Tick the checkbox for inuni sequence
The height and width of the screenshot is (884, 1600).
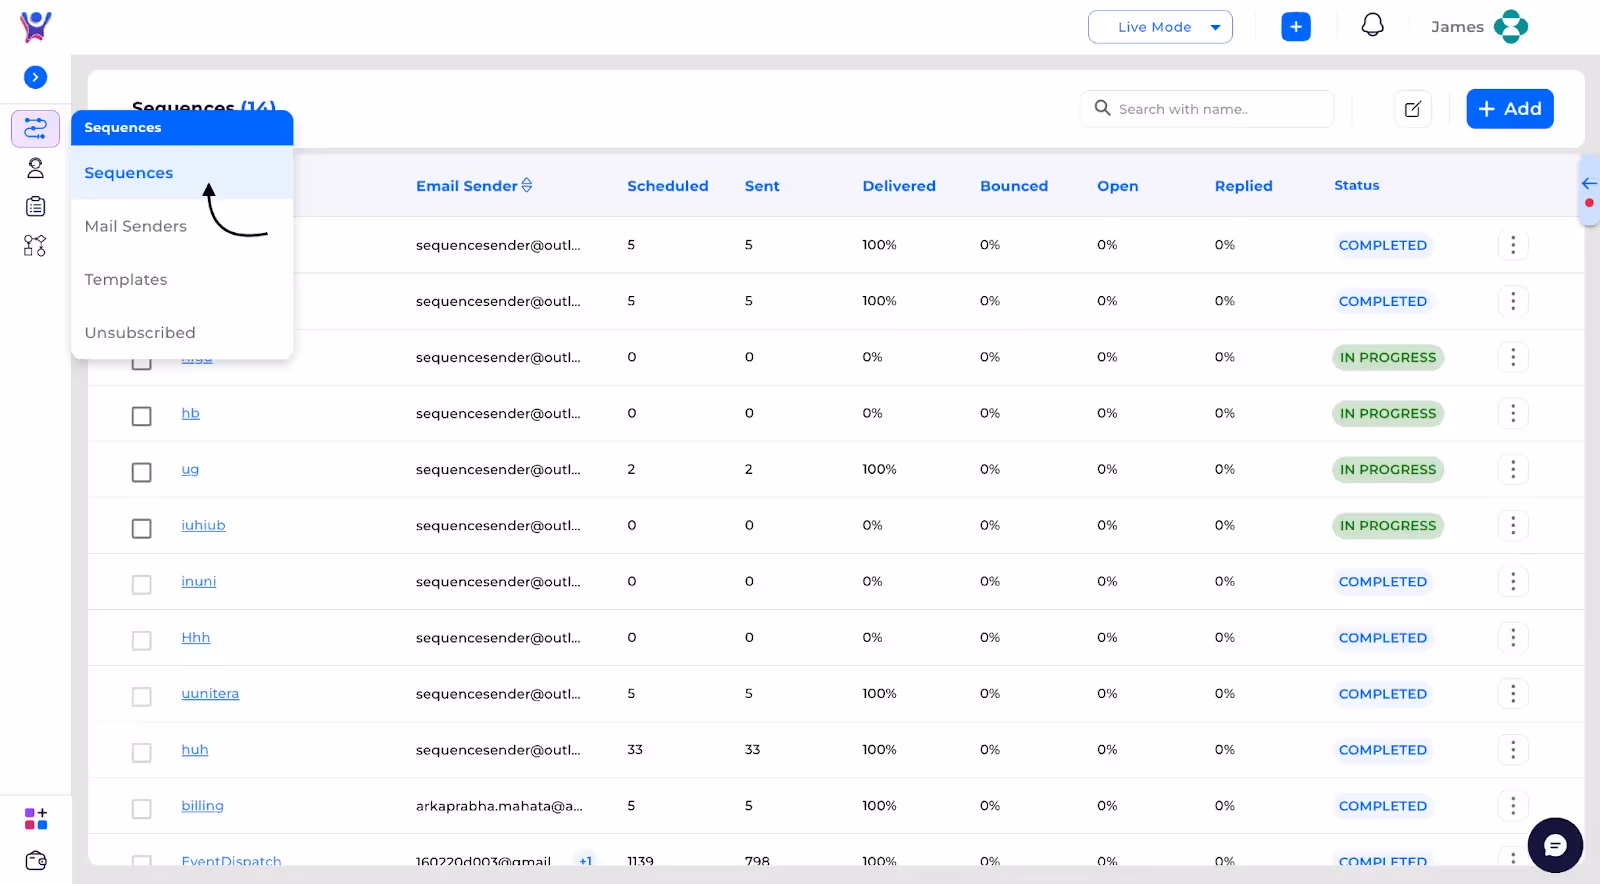coord(142,583)
